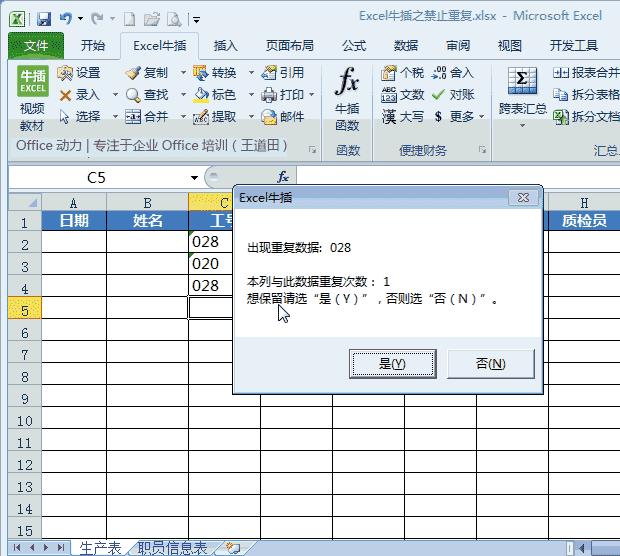620x556 pixels.
Task: Open the 牛插 EXCEL video tutorial icon
Action: click(x=32, y=81)
